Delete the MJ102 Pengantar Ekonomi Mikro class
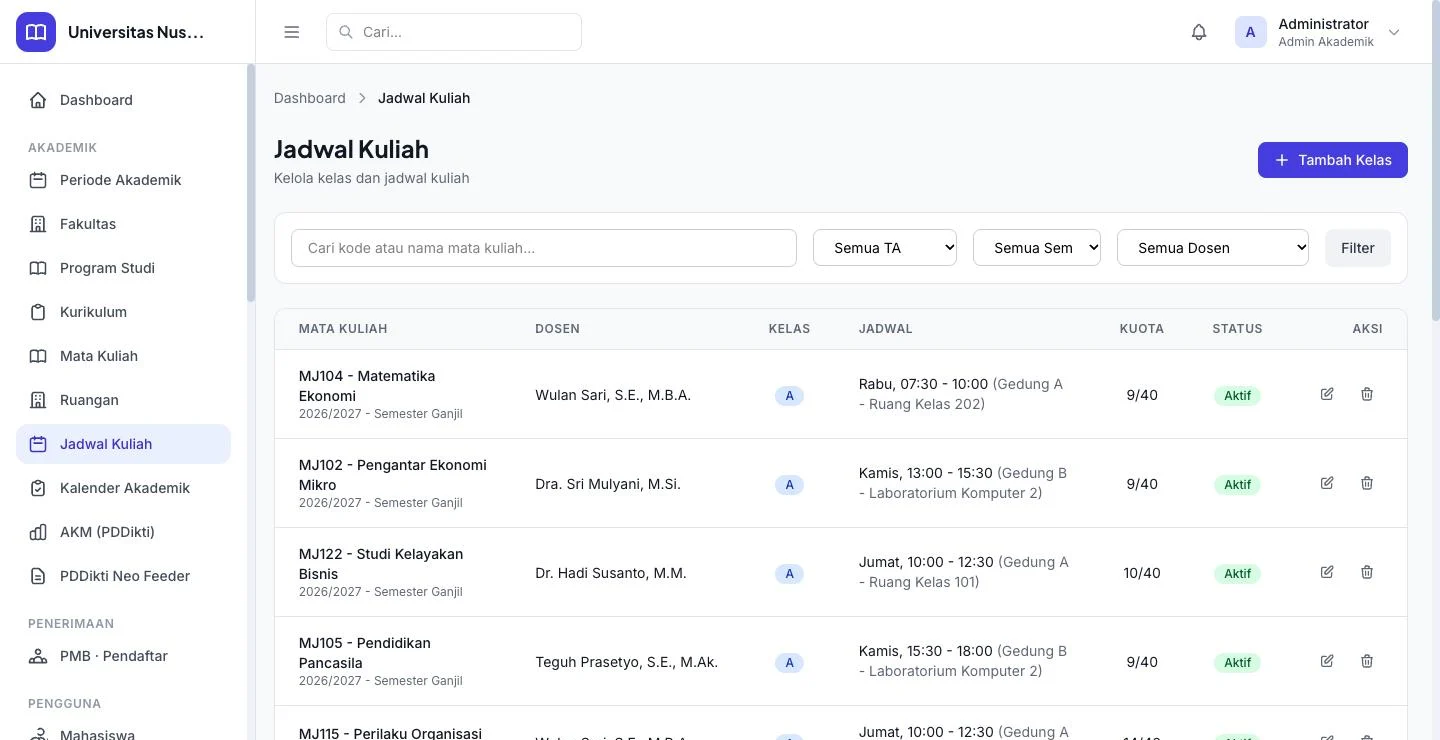The width and height of the screenshot is (1440, 740). [x=1367, y=483]
